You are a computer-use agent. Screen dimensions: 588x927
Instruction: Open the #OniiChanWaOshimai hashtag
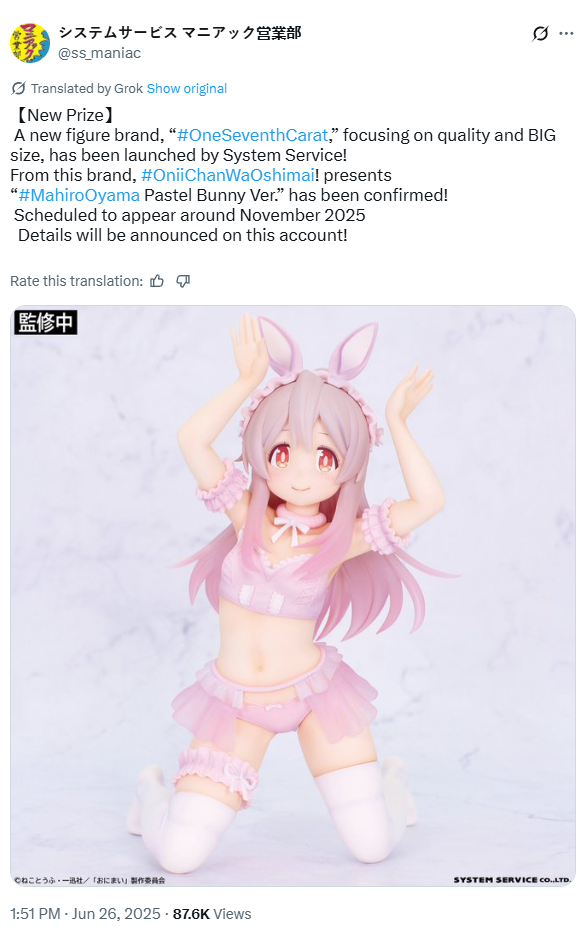pos(228,176)
